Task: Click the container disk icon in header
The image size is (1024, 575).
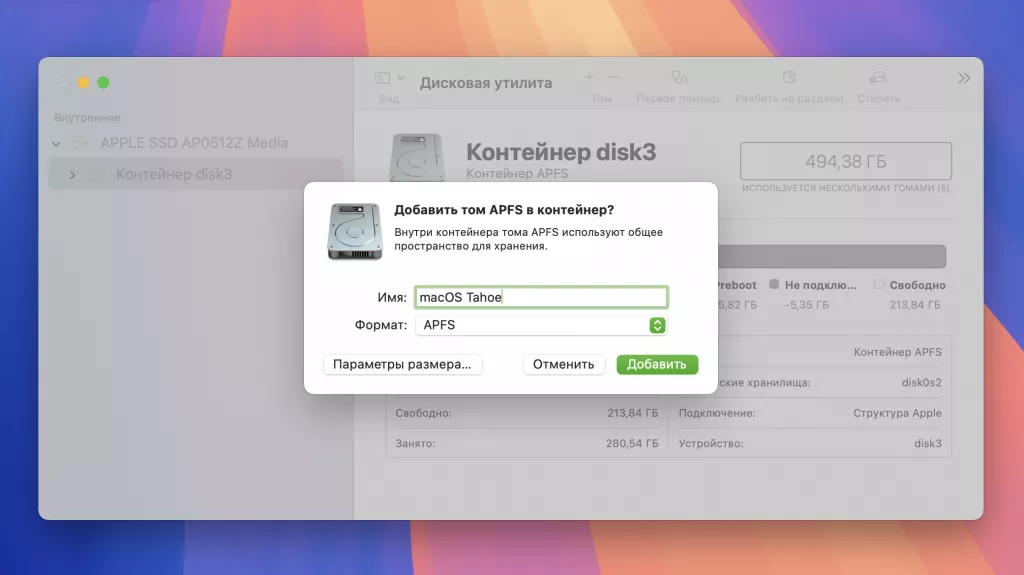Action: tap(417, 157)
